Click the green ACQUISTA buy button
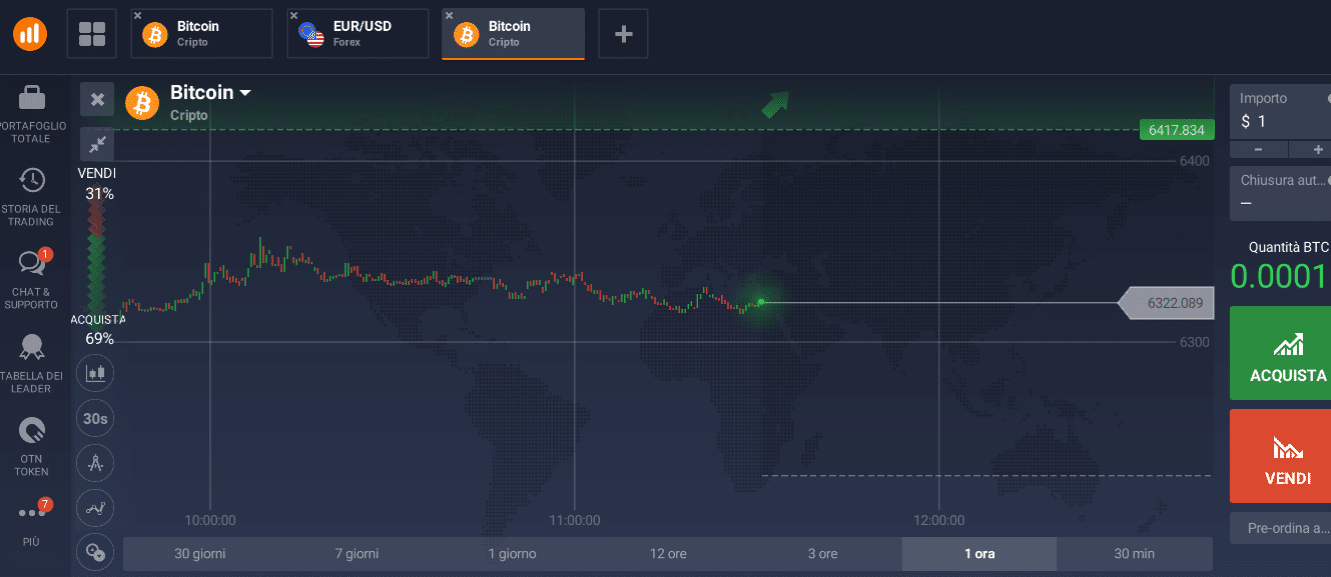1331x577 pixels. [x=1280, y=353]
